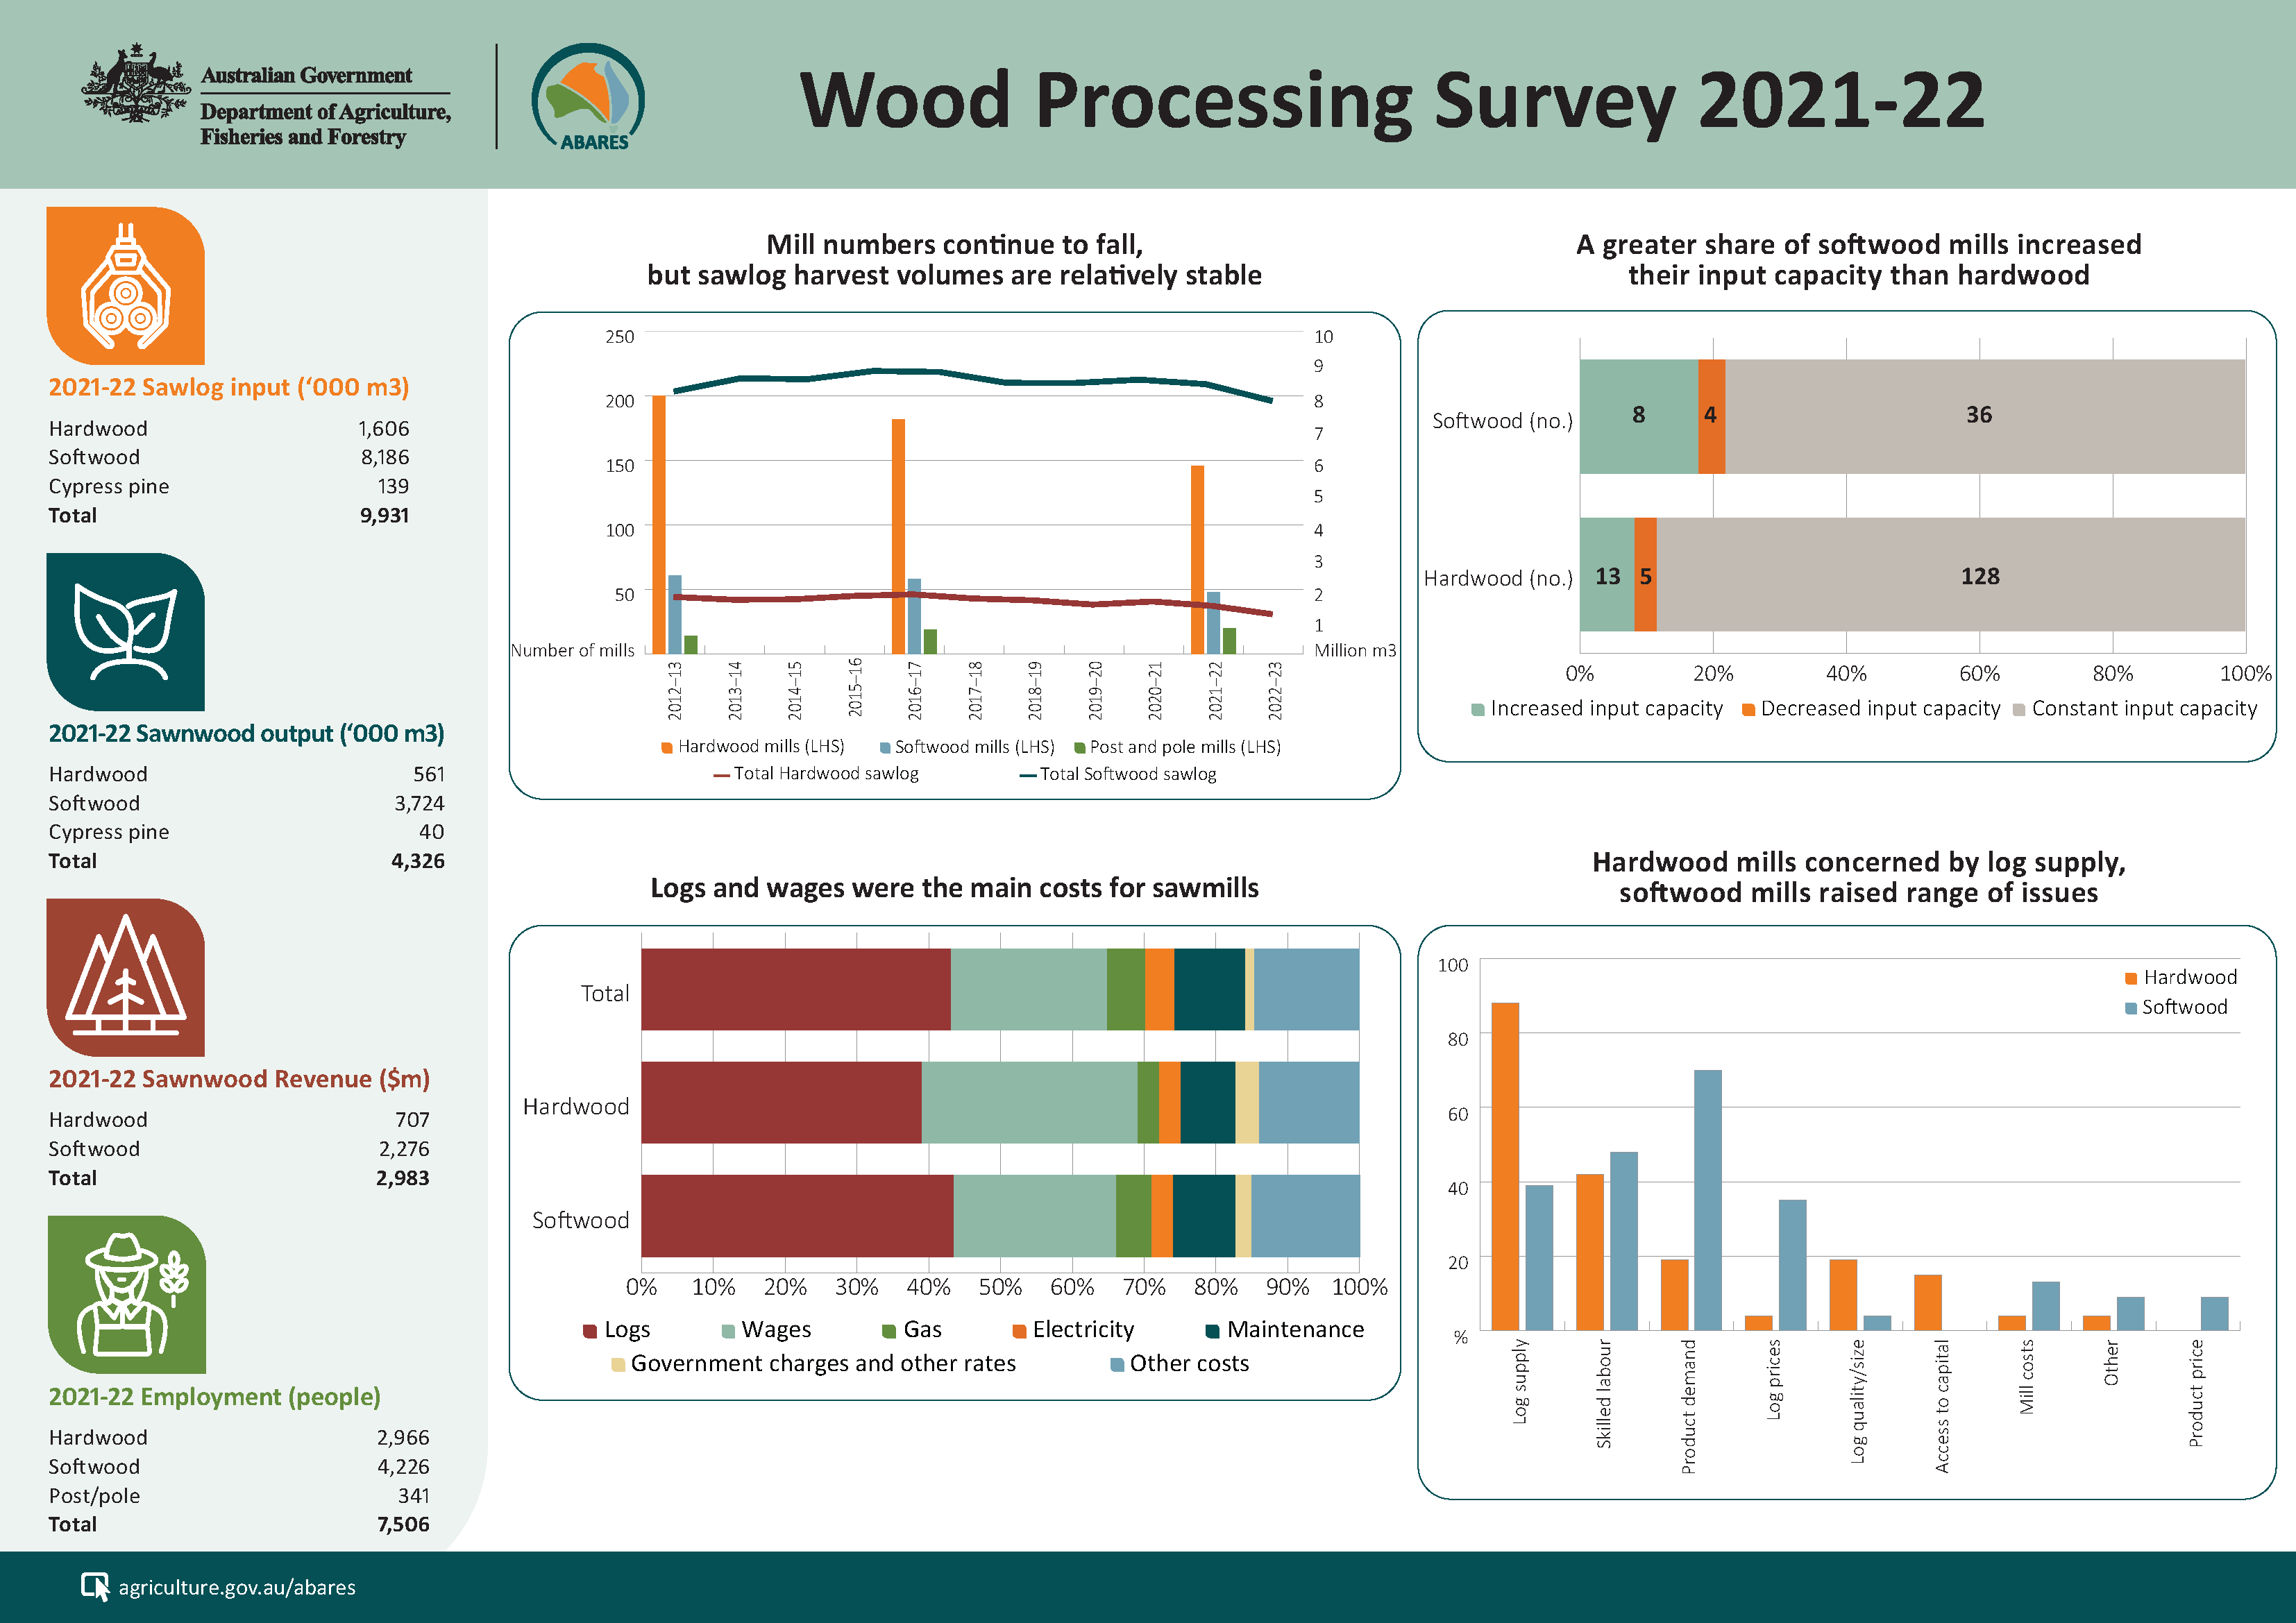The height and width of the screenshot is (1623, 2296).
Task: Click the orange Access to capital bar
Action: tap(1928, 1303)
